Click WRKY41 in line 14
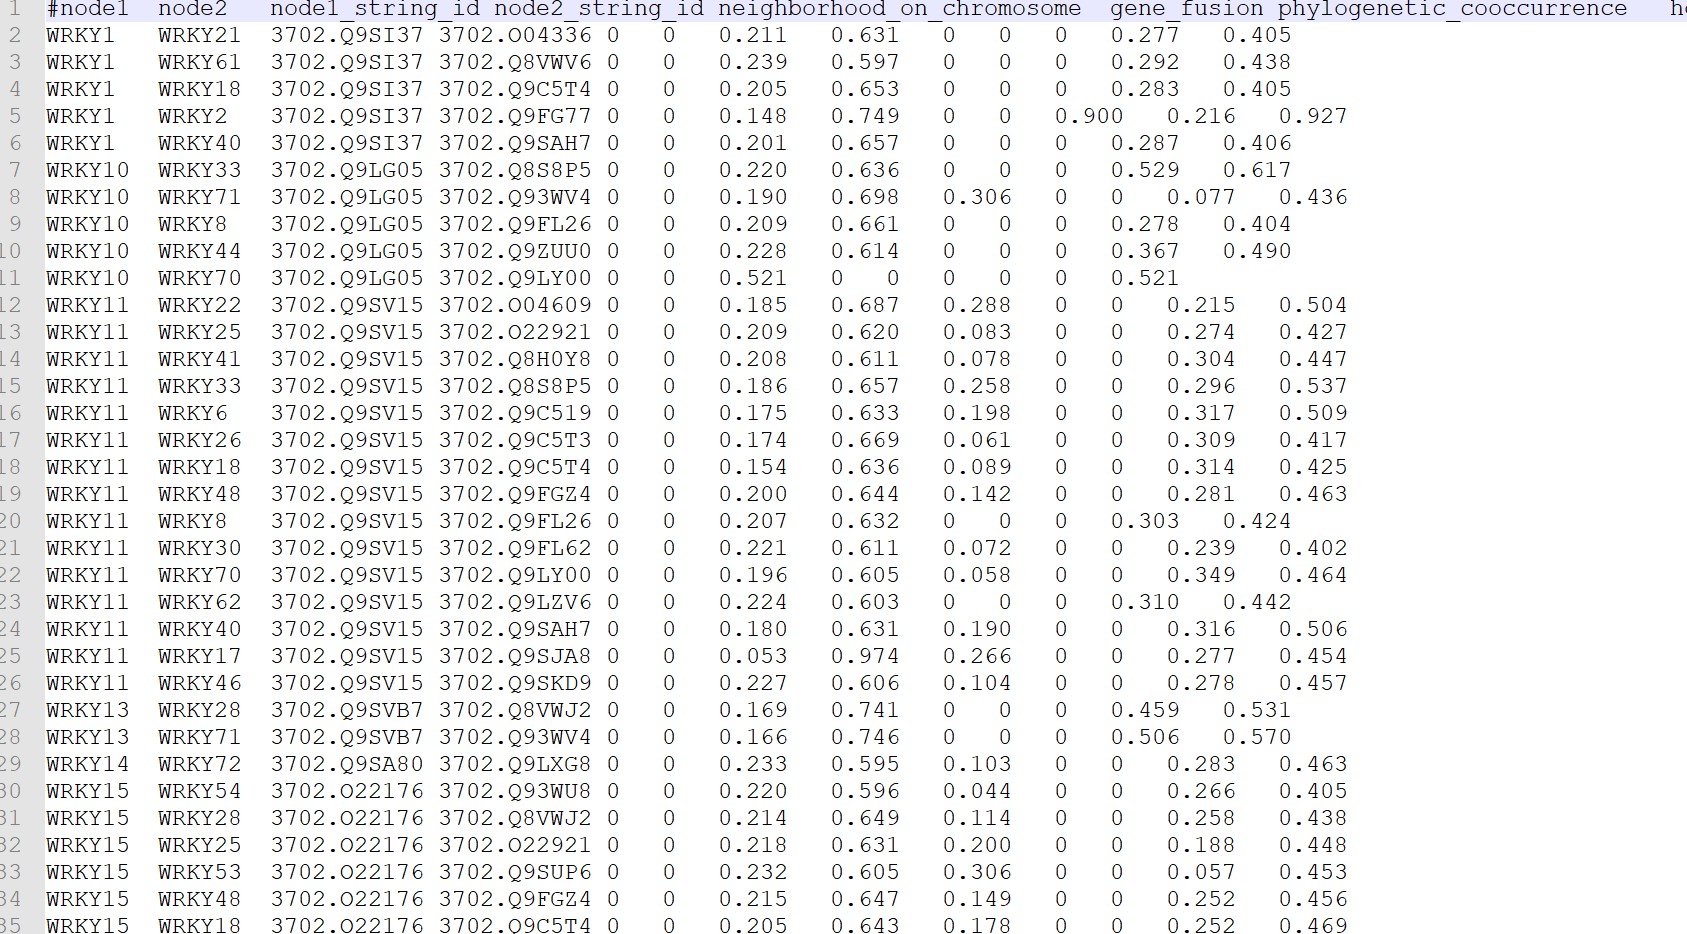Screen dimensions: 1687x934 click(x=199, y=359)
